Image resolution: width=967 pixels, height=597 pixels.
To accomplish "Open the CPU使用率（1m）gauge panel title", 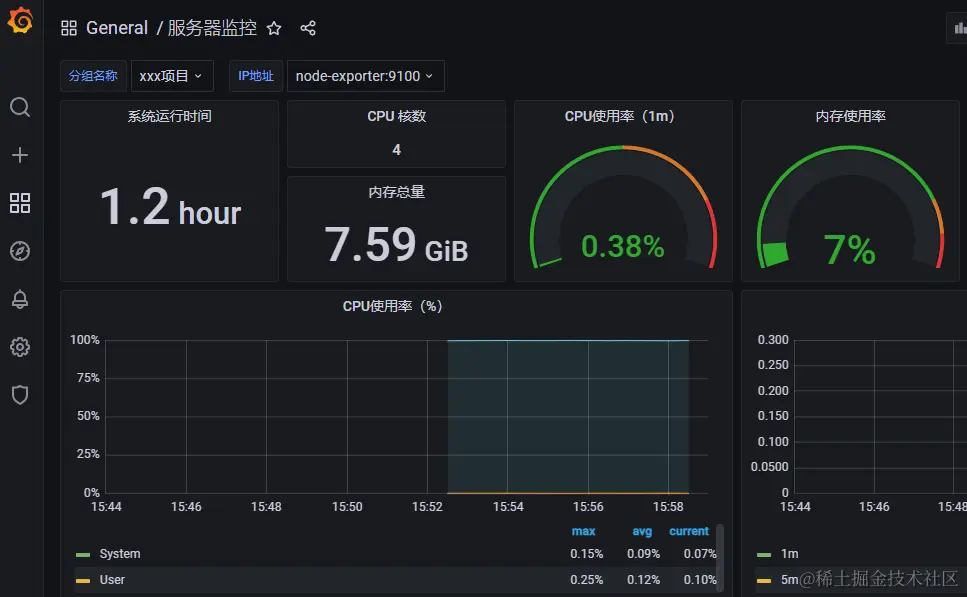I will click(620, 116).
